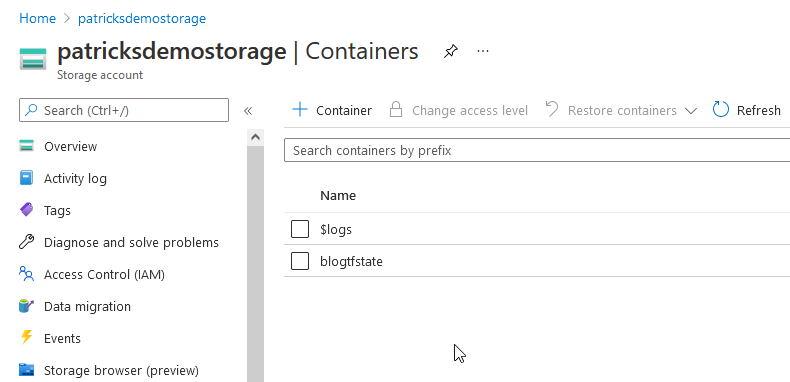Click the Home breadcrumb link
Viewport: 790px width, 382px height.
(37, 19)
